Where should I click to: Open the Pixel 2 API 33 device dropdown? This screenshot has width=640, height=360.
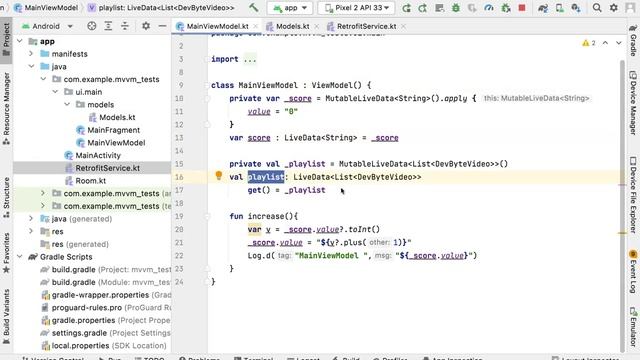tap(356, 8)
